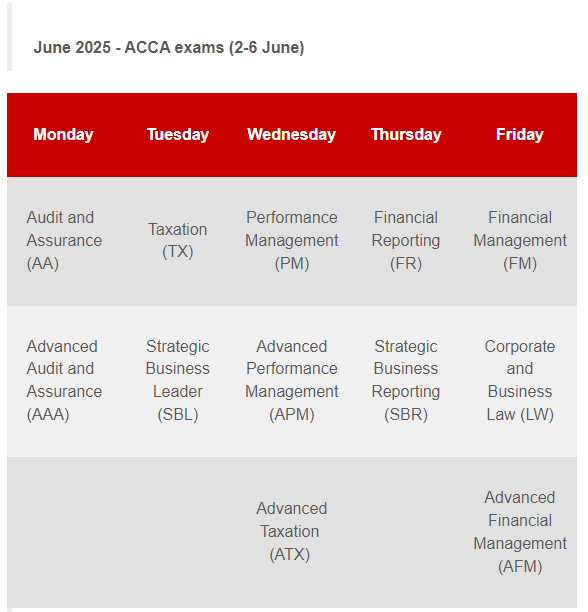Click the Financial Reporting (FR) cell
588x612 pixels.
pos(406,240)
